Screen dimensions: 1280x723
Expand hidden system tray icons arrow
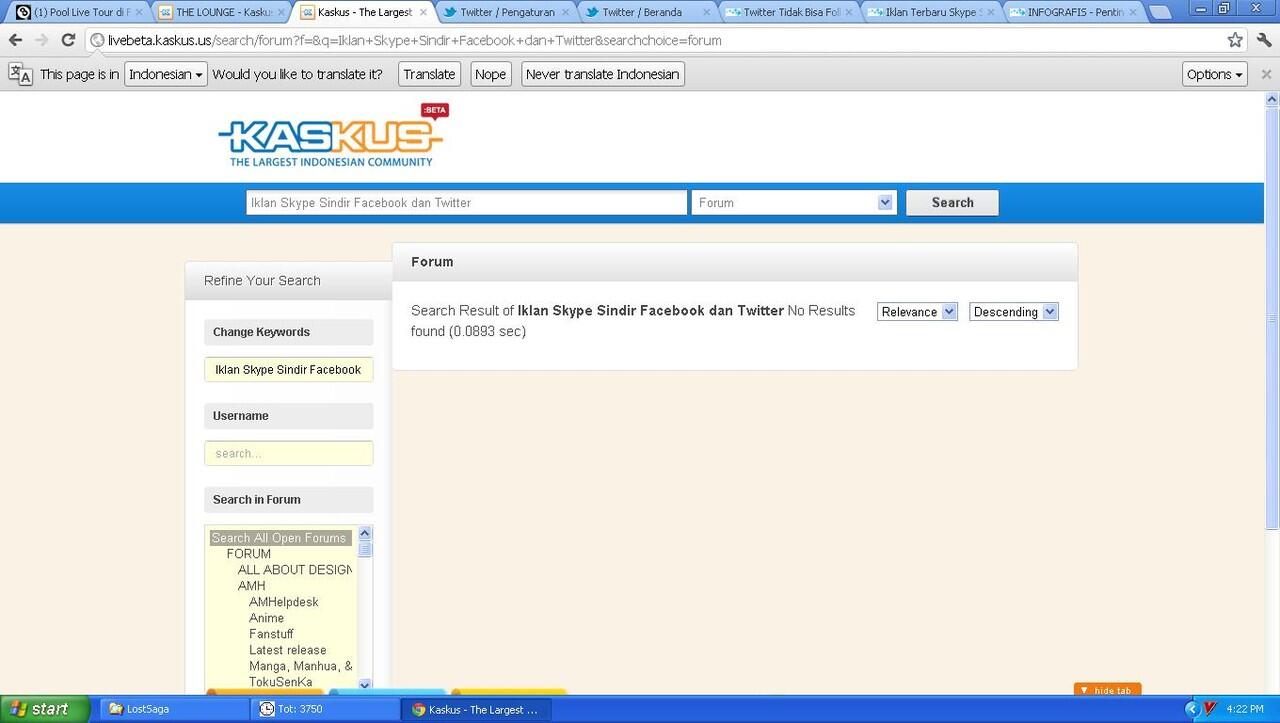1191,709
